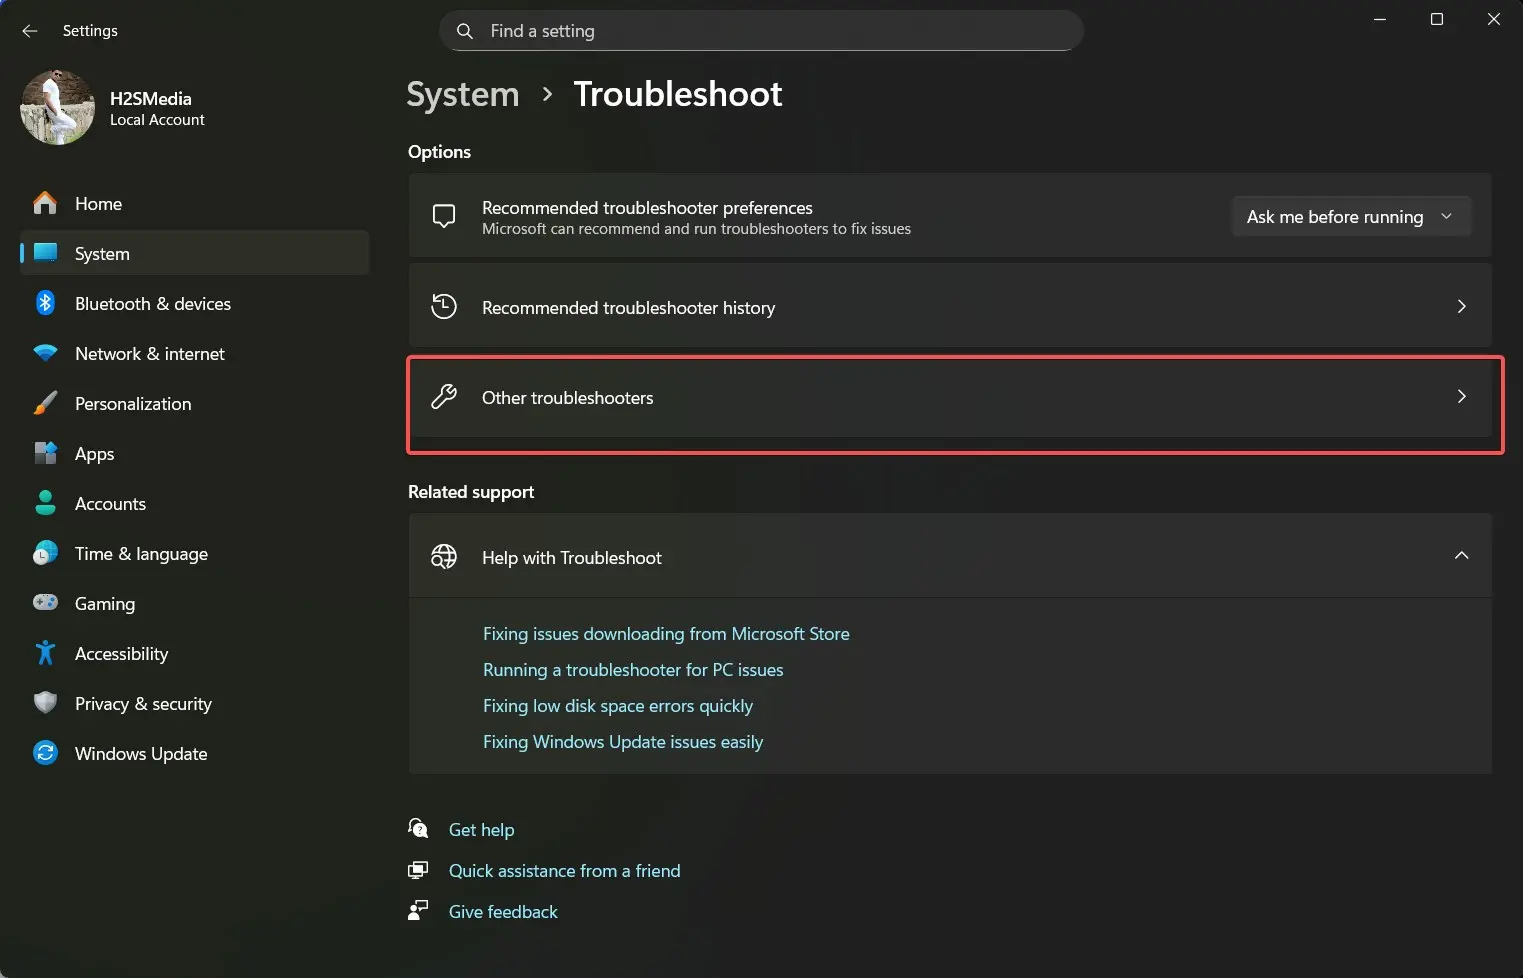
Task: Open Apps settings page
Action: (x=195, y=453)
